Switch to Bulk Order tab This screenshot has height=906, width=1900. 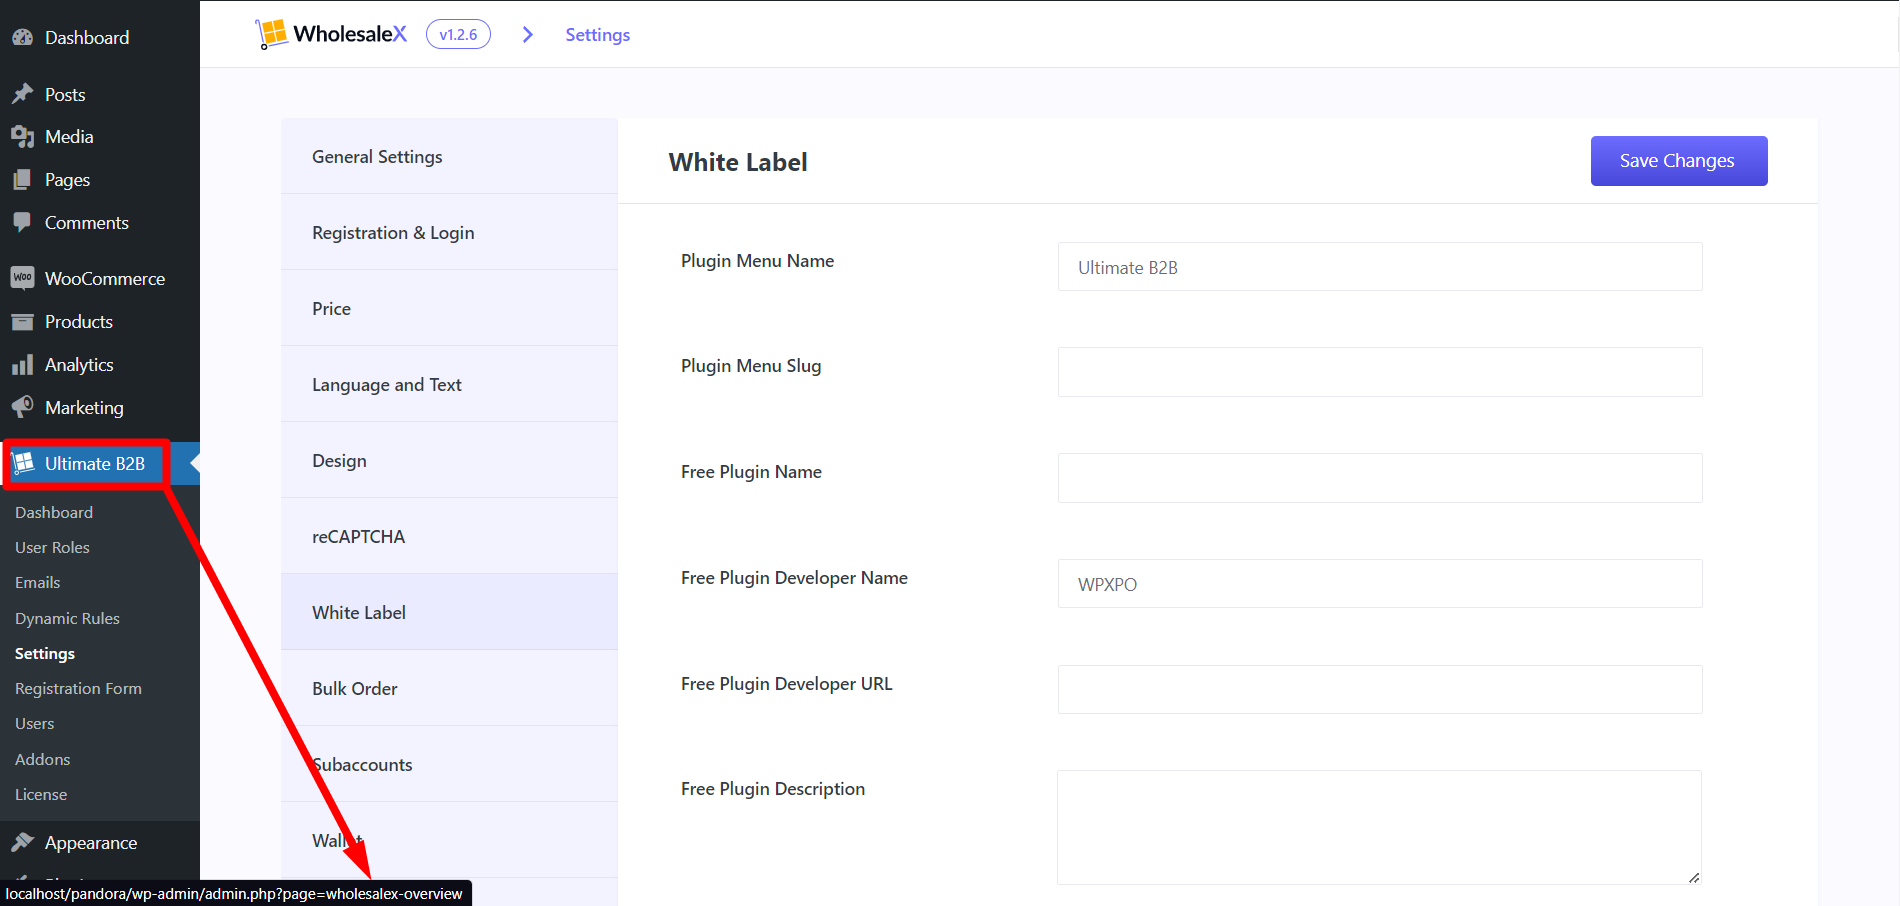(449, 688)
